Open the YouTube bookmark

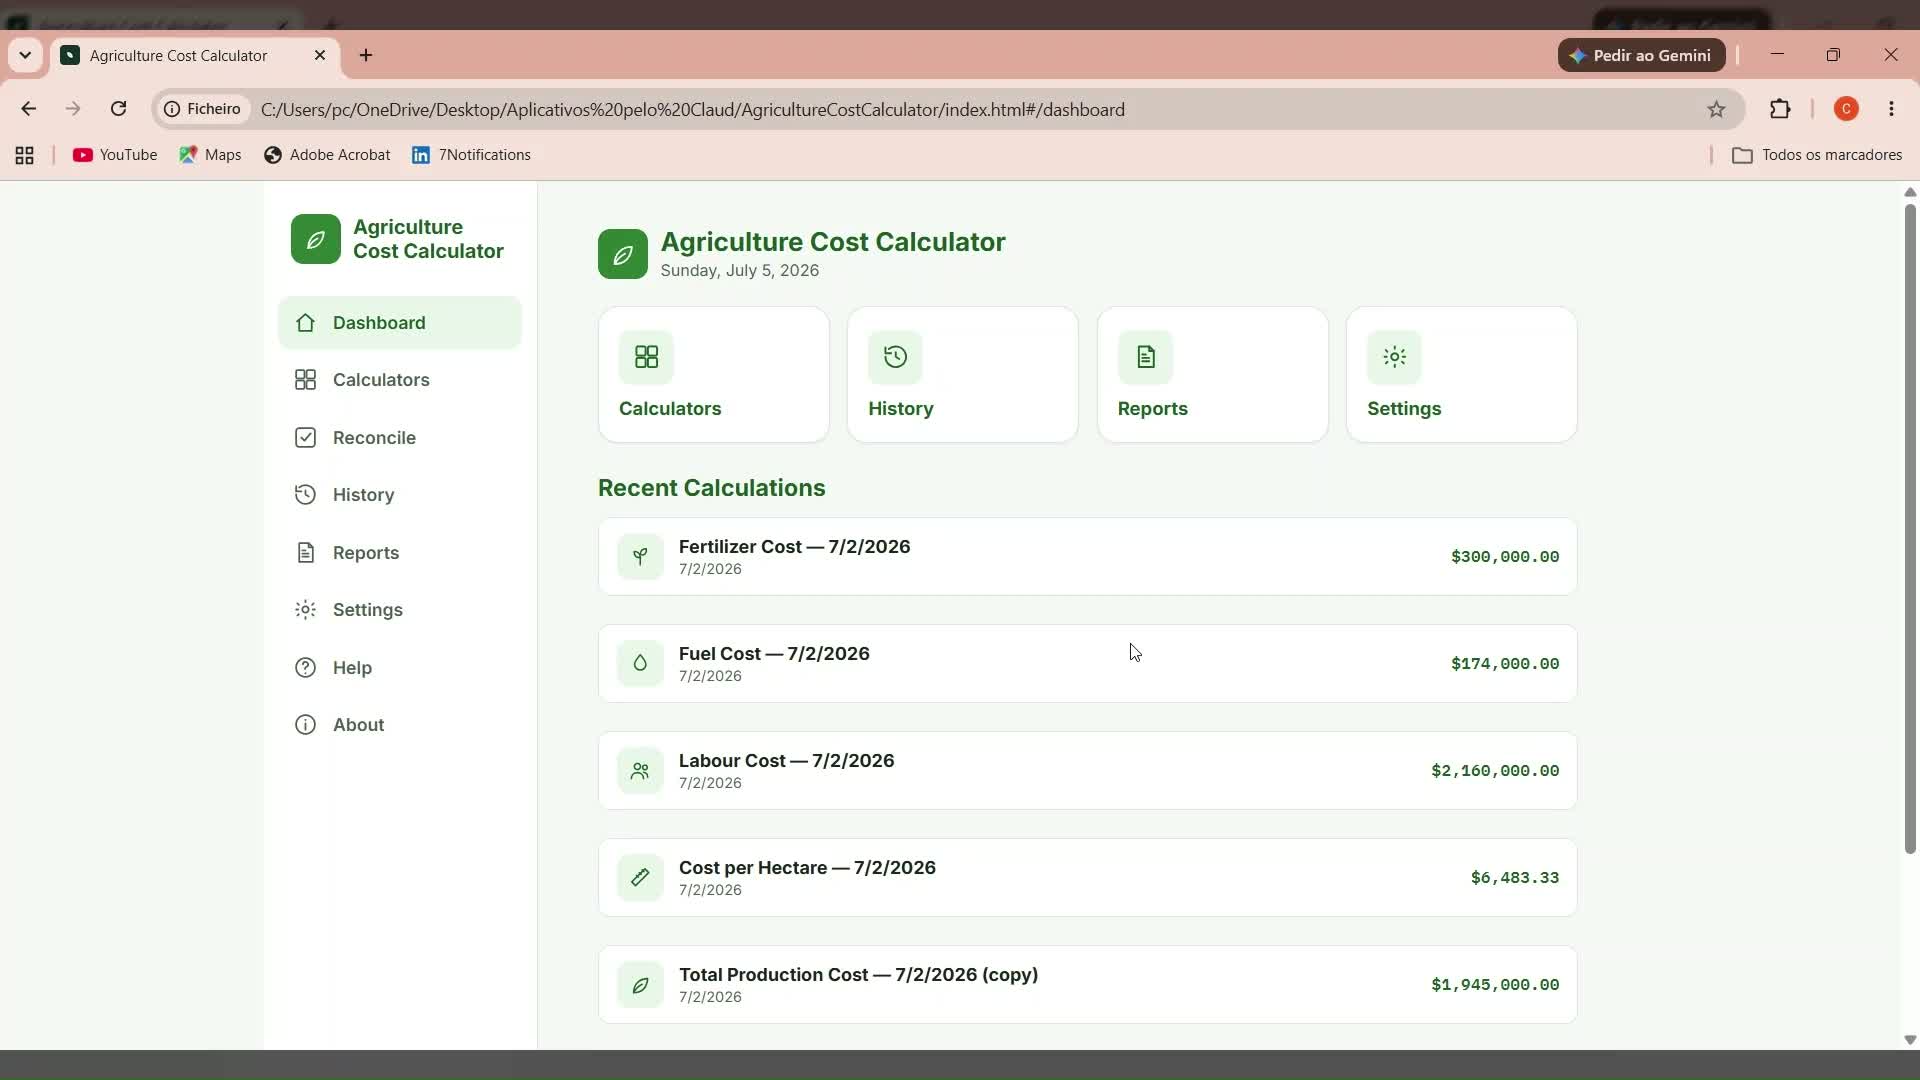115,155
